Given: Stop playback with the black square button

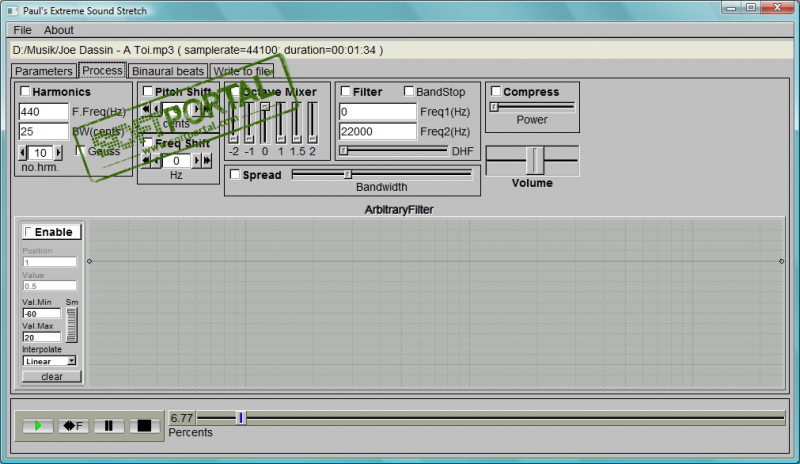Looking at the screenshot, I should (144, 426).
